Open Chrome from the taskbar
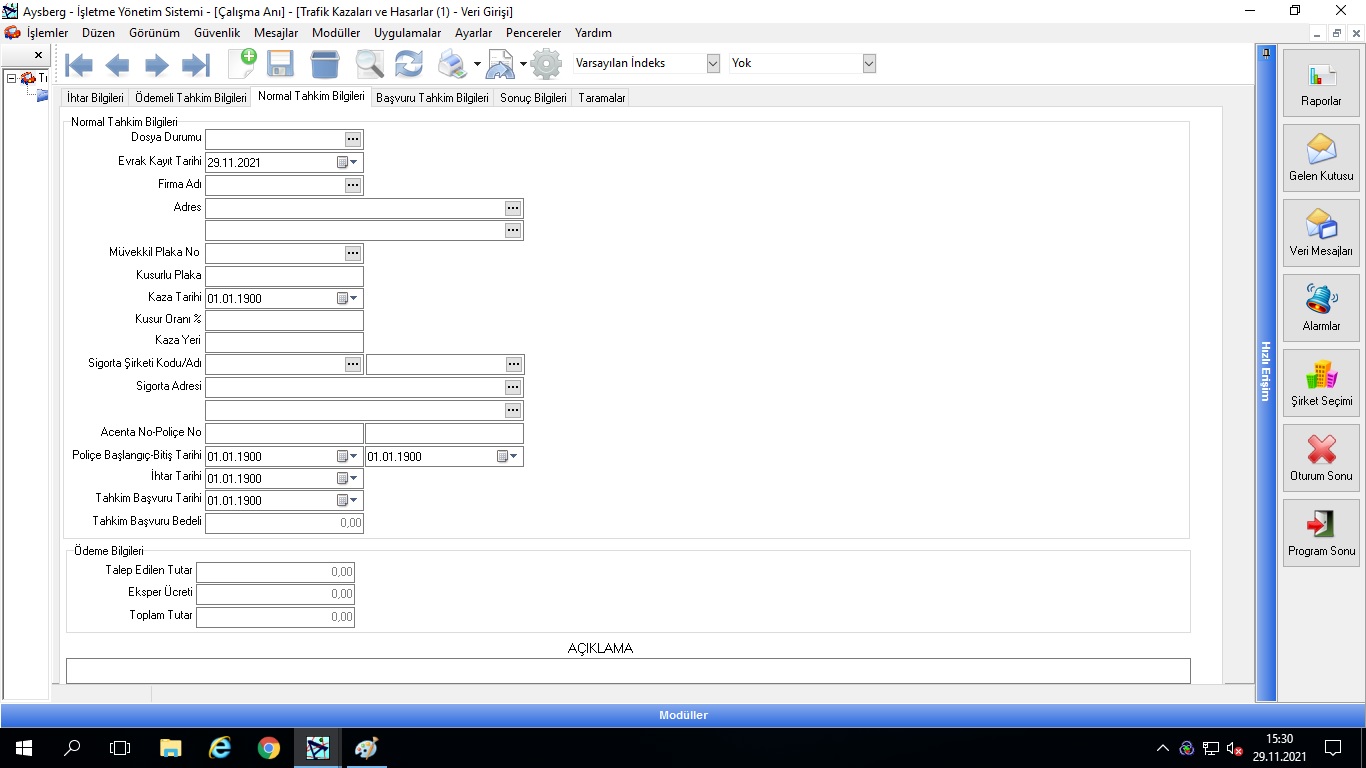Screen dimensions: 1366x768 click(x=268, y=747)
